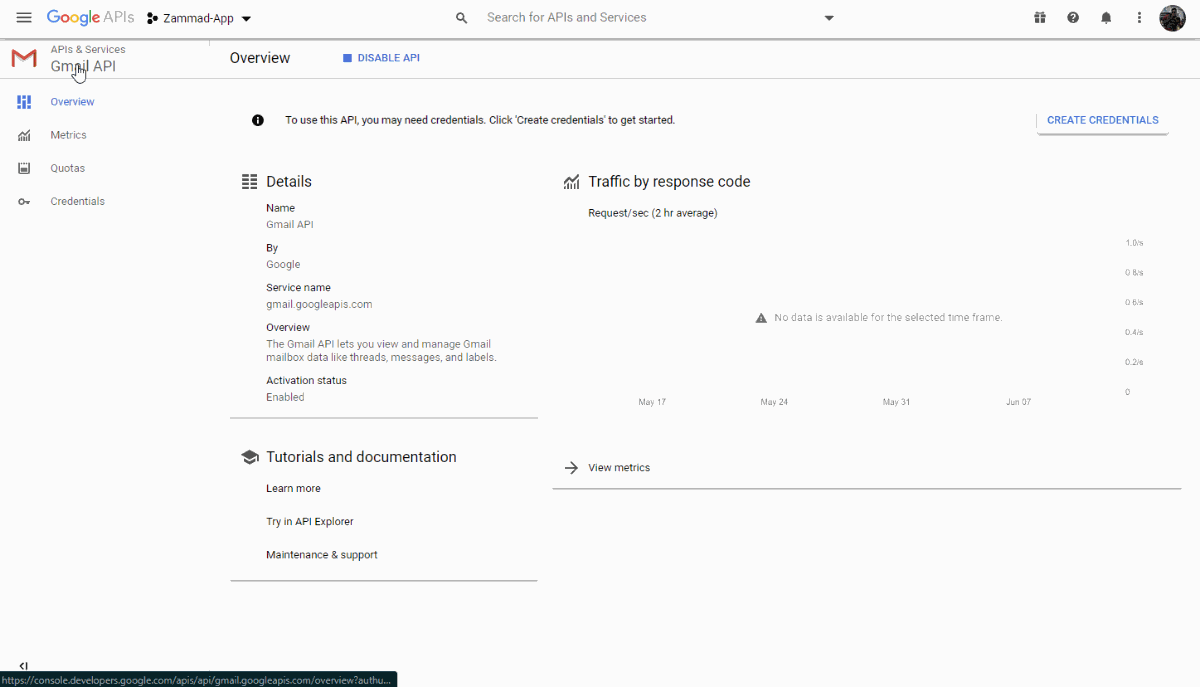Click the Traffic by response code heading
Viewport: 1200px width, 687px height.
[x=669, y=182]
